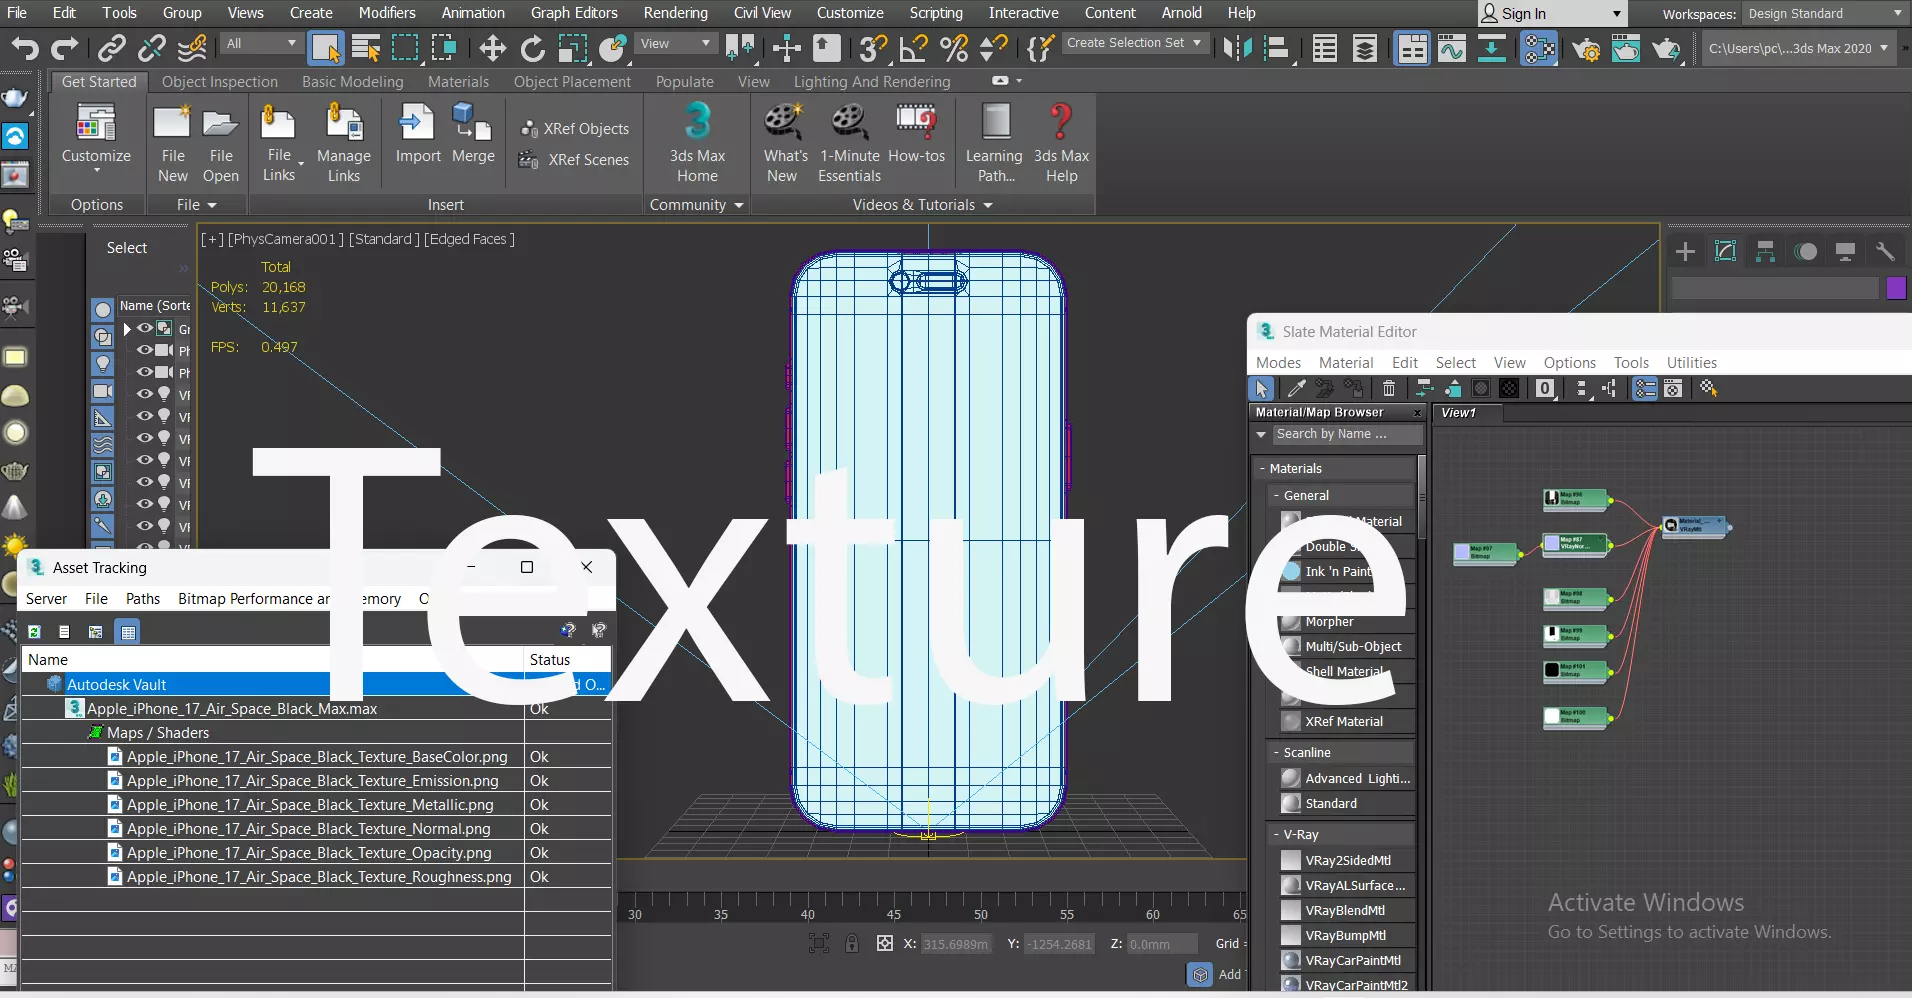Collapse the Scanline materials group
The image size is (1912, 998).
pyautogui.click(x=1276, y=752)
